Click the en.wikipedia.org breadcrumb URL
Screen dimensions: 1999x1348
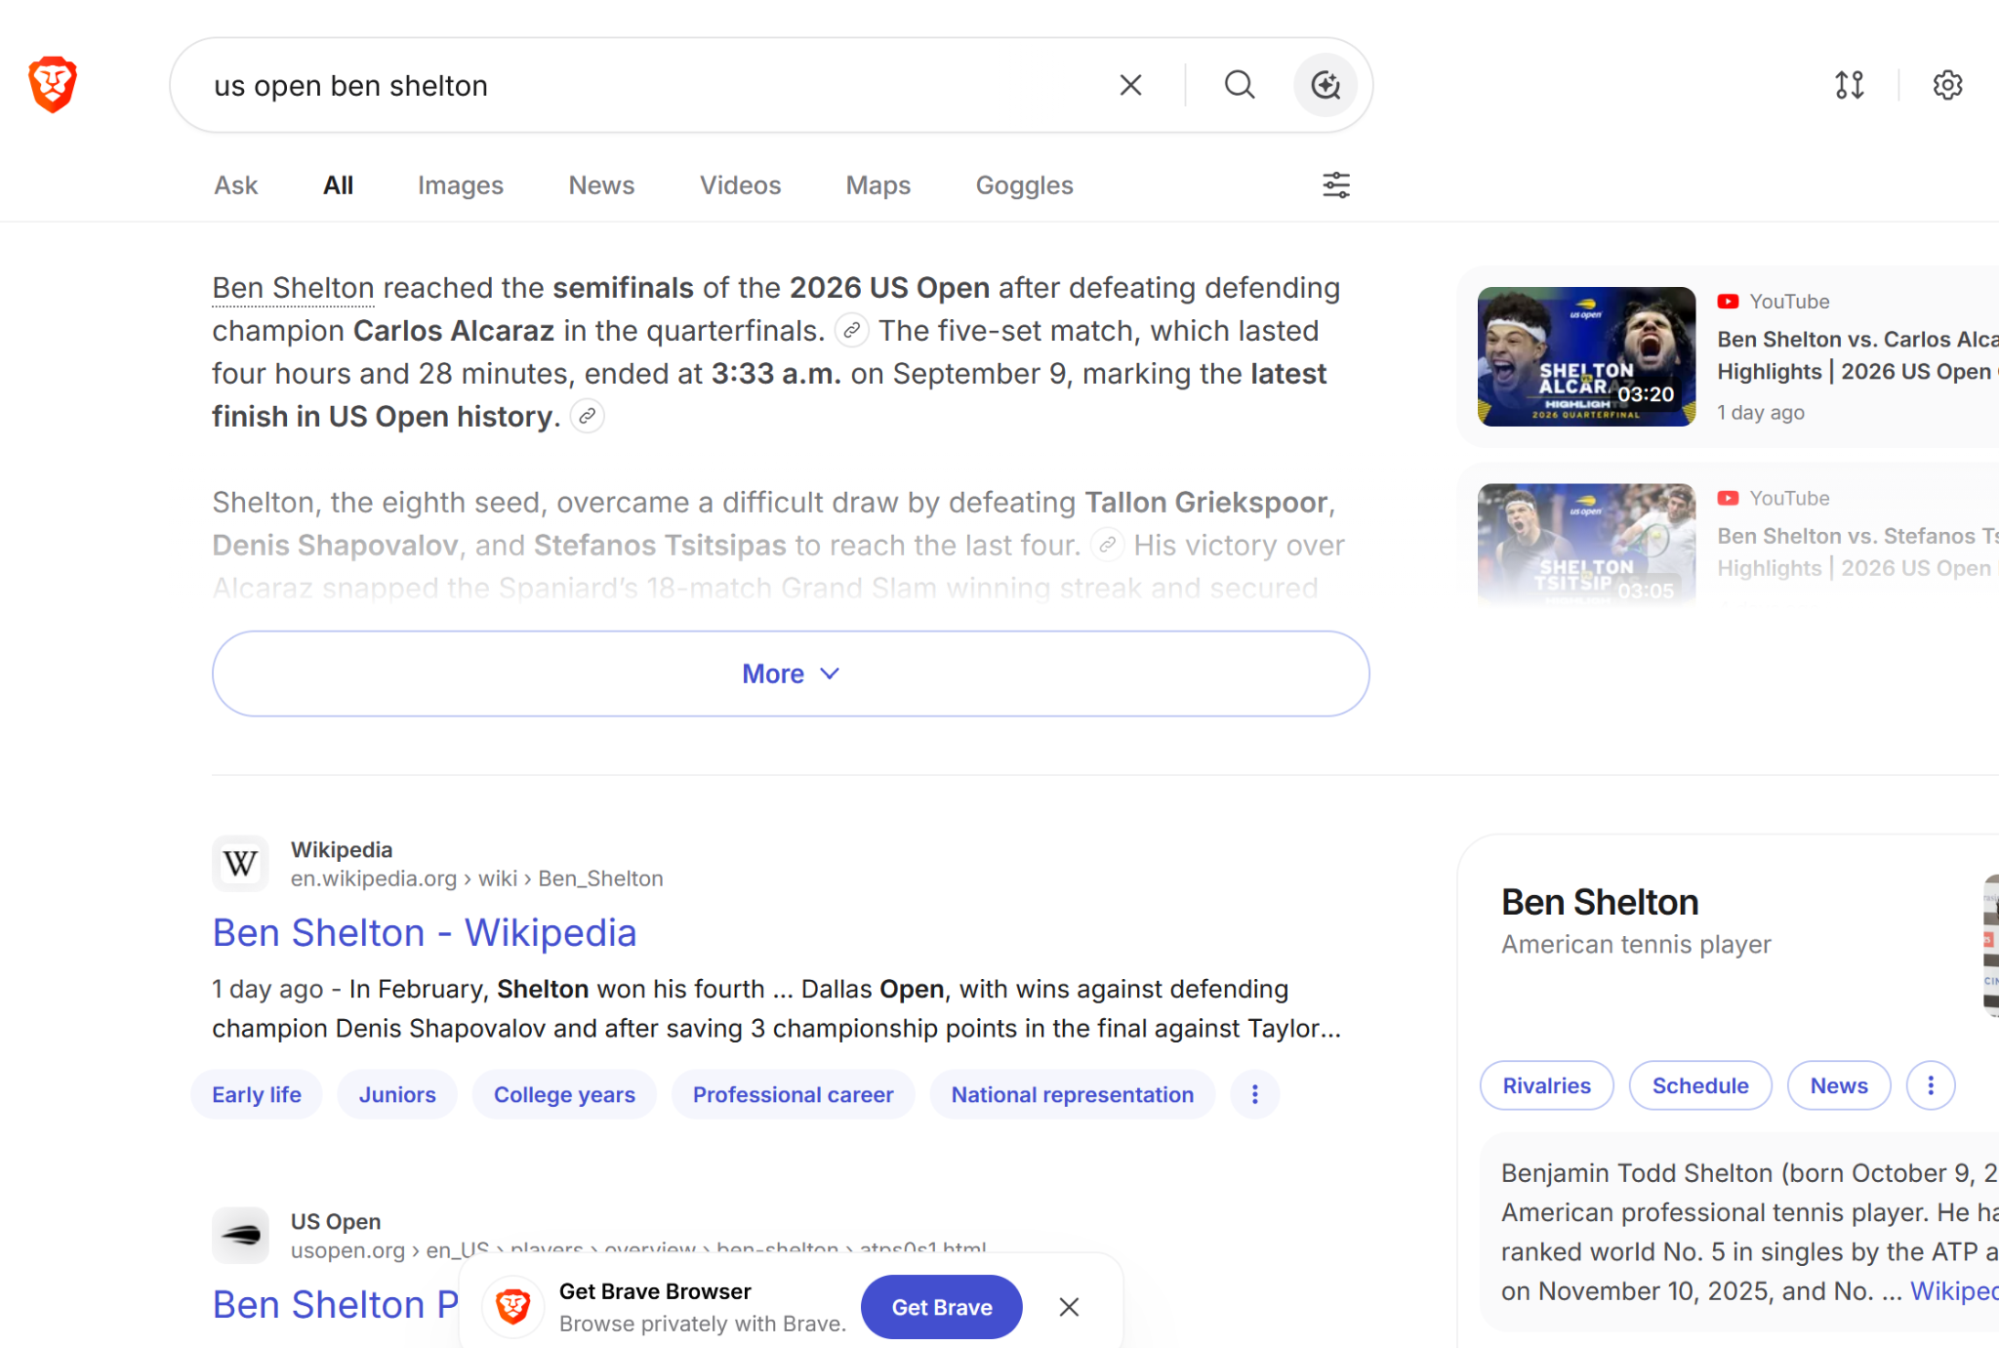[476, 878]
